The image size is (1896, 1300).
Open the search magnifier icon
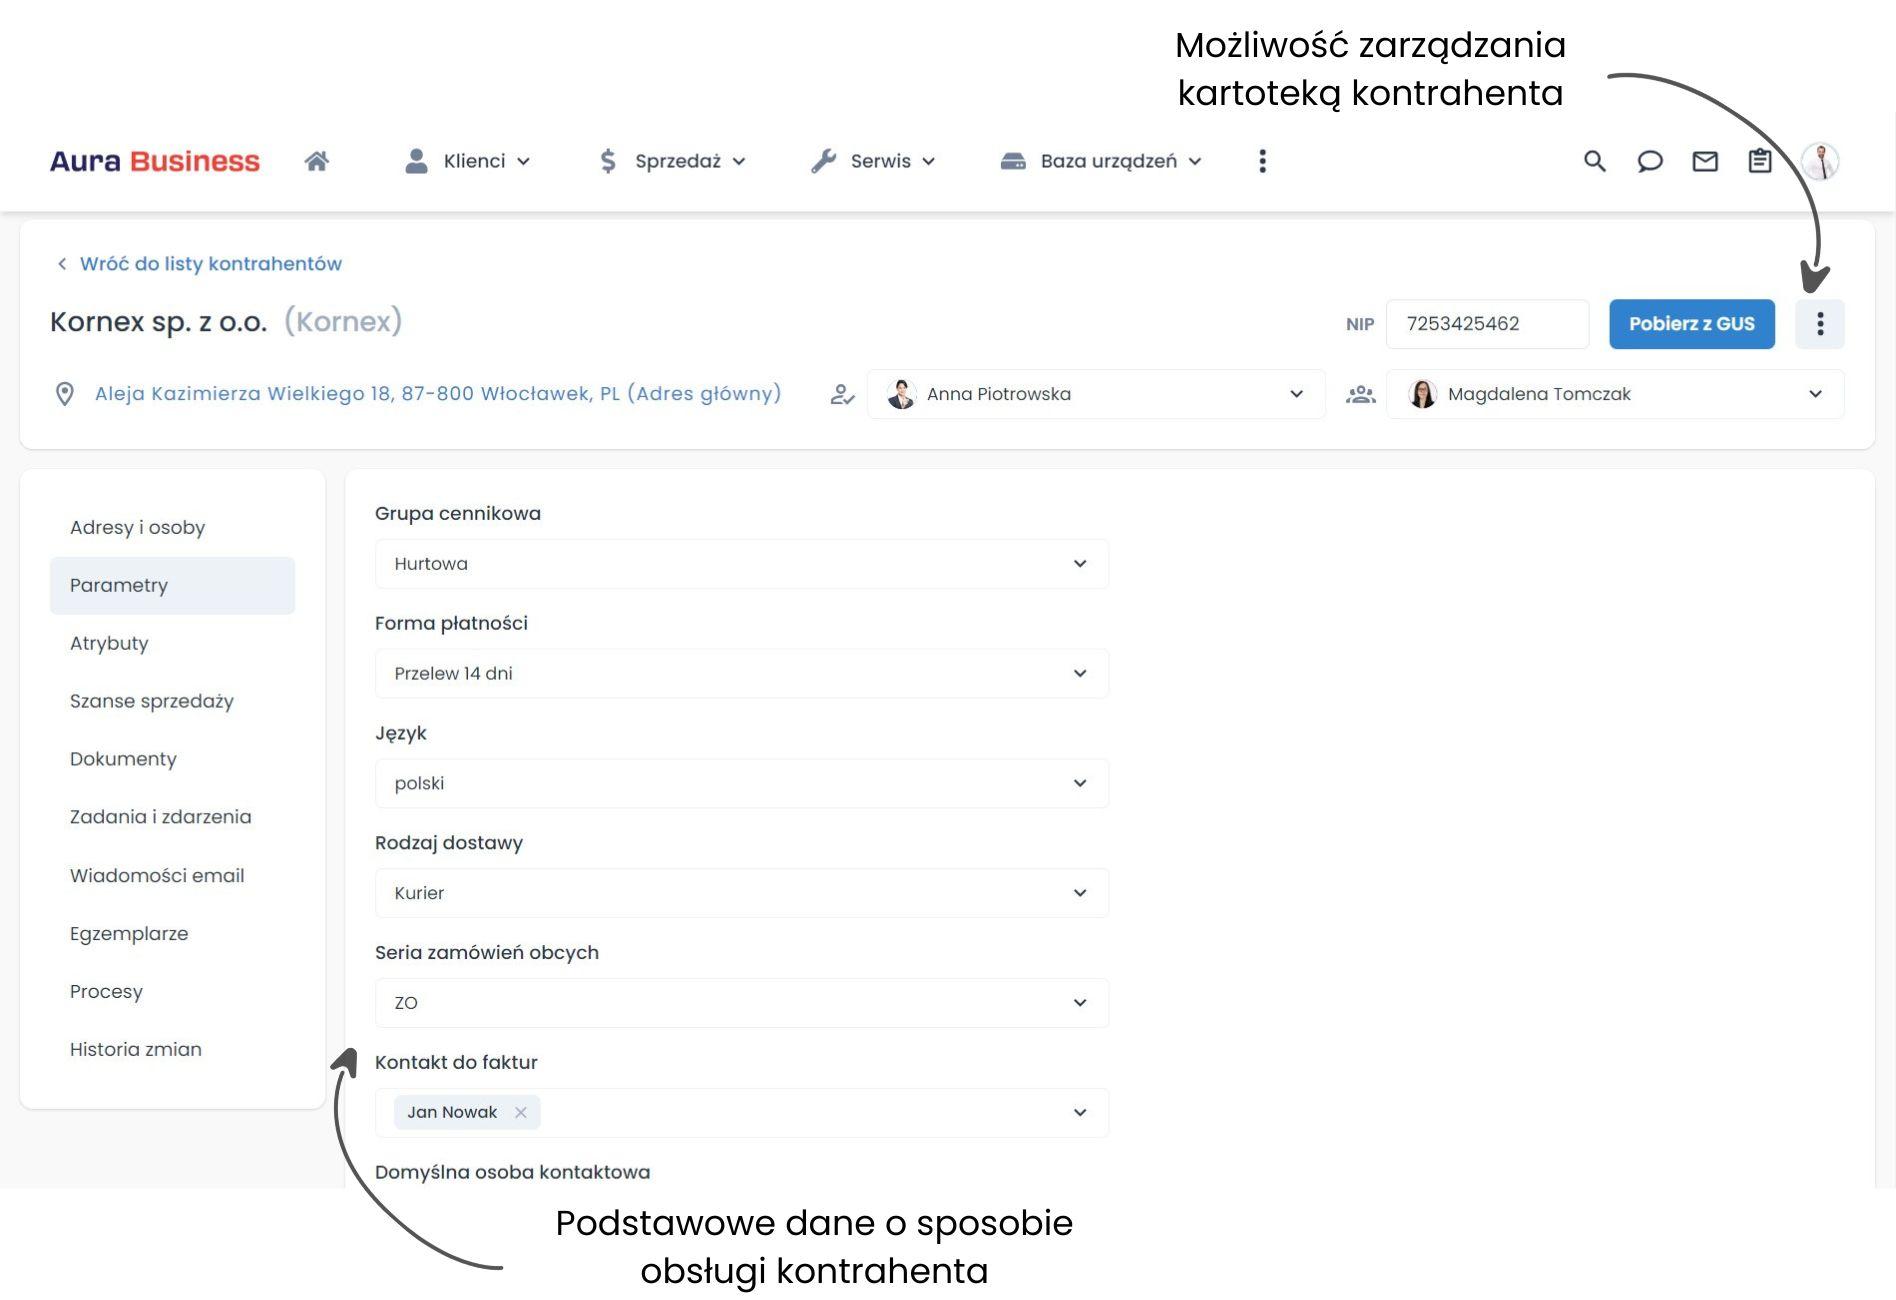[1594, 161]
